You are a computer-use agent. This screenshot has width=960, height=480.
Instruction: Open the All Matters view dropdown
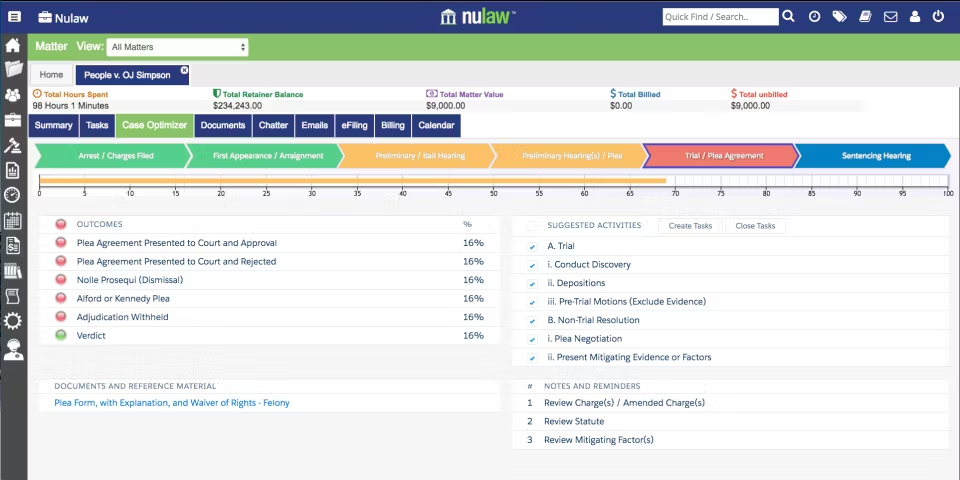178,47
